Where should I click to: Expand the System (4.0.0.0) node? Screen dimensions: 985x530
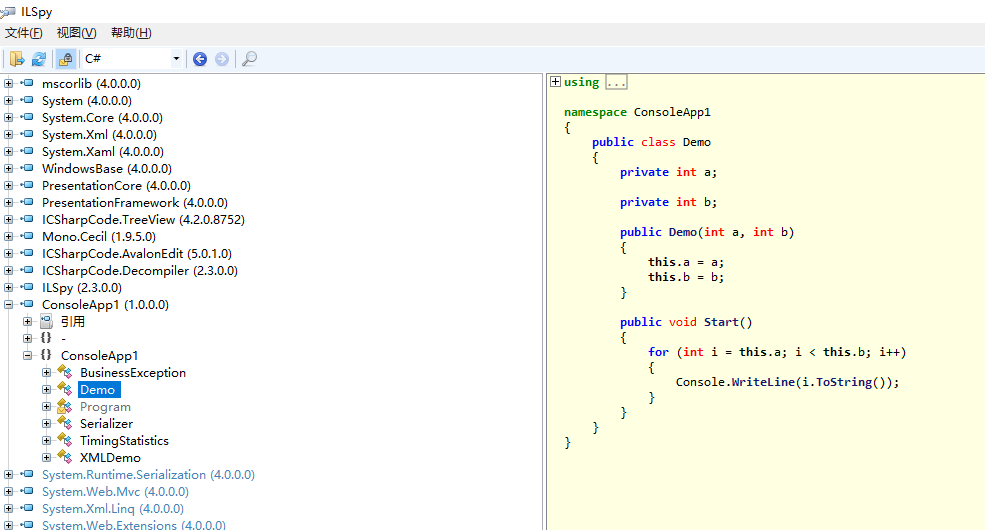pos(8,100)
